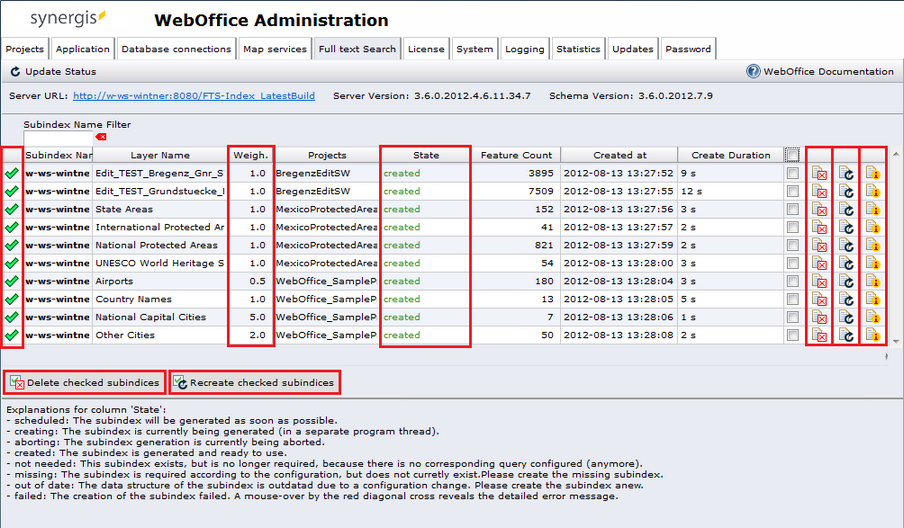This screenshot has height=528, width=904.
Task: Click table scrollbar up arrow
Action: point(896,153)
